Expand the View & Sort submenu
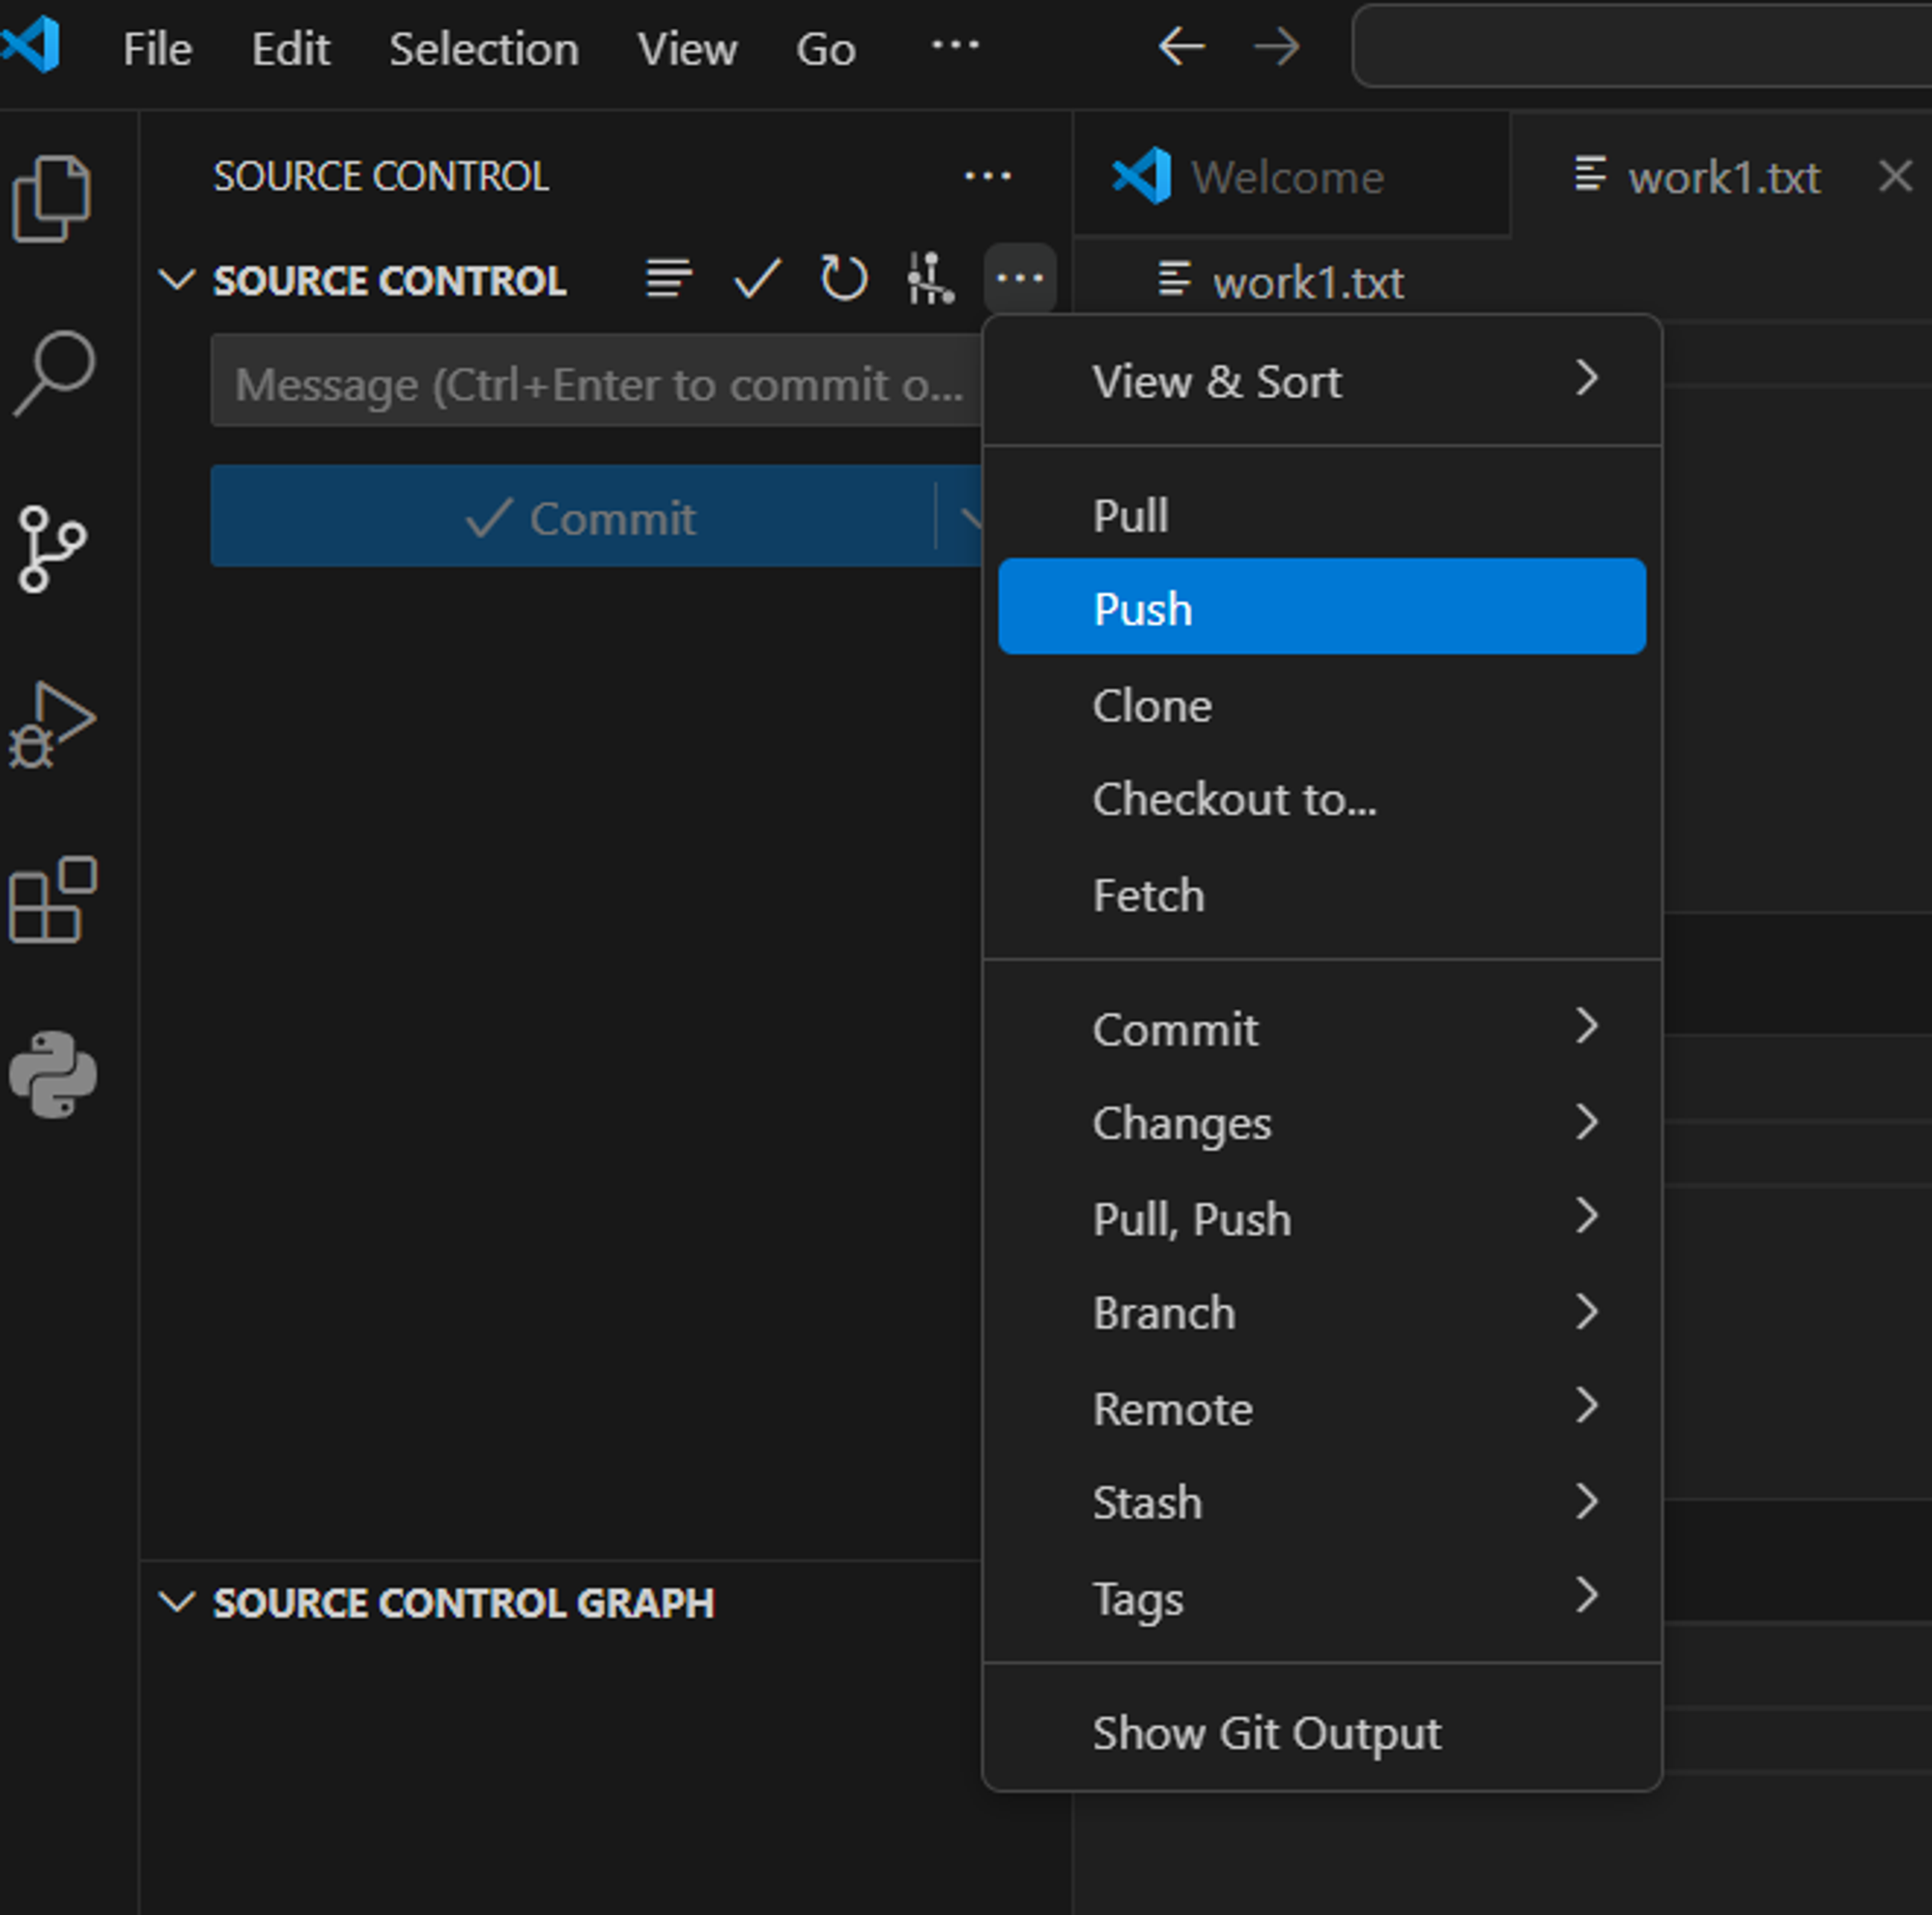Viewport: 1932px width, 1915px height. pyautogui.click(x=1322, y=381)
